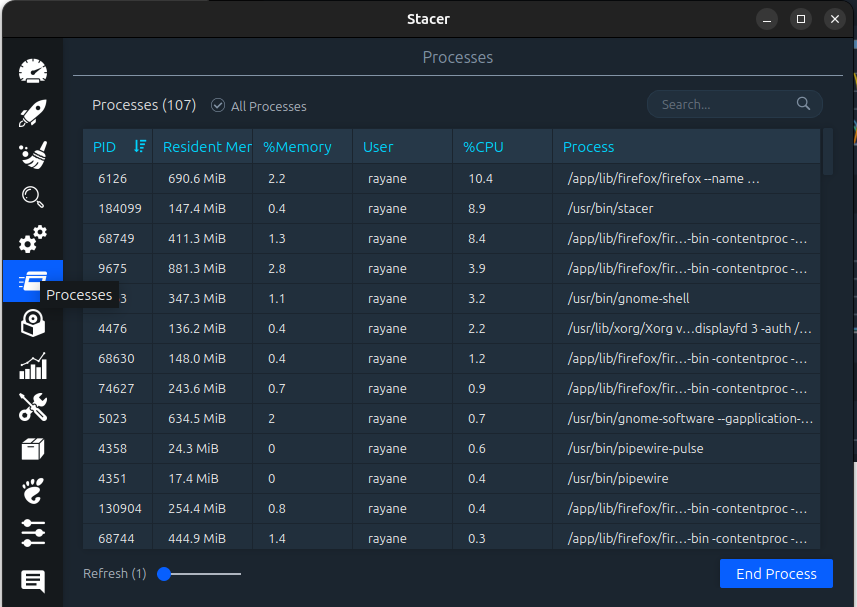The width and height of the screenshot is (857, 607).
Task: Select the process with PID 4351
Action: 451,479
